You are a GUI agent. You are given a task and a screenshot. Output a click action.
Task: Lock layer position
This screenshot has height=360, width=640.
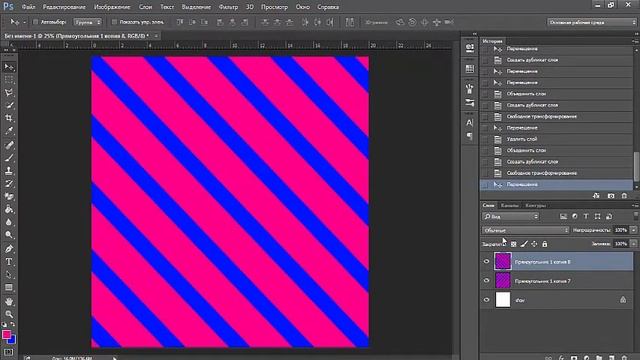pyautogui.click(x=534, y=244)
